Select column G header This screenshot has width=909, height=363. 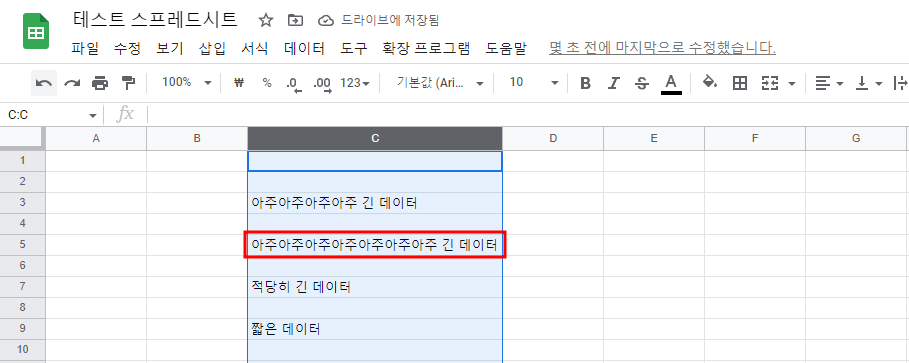pos(856,139)
